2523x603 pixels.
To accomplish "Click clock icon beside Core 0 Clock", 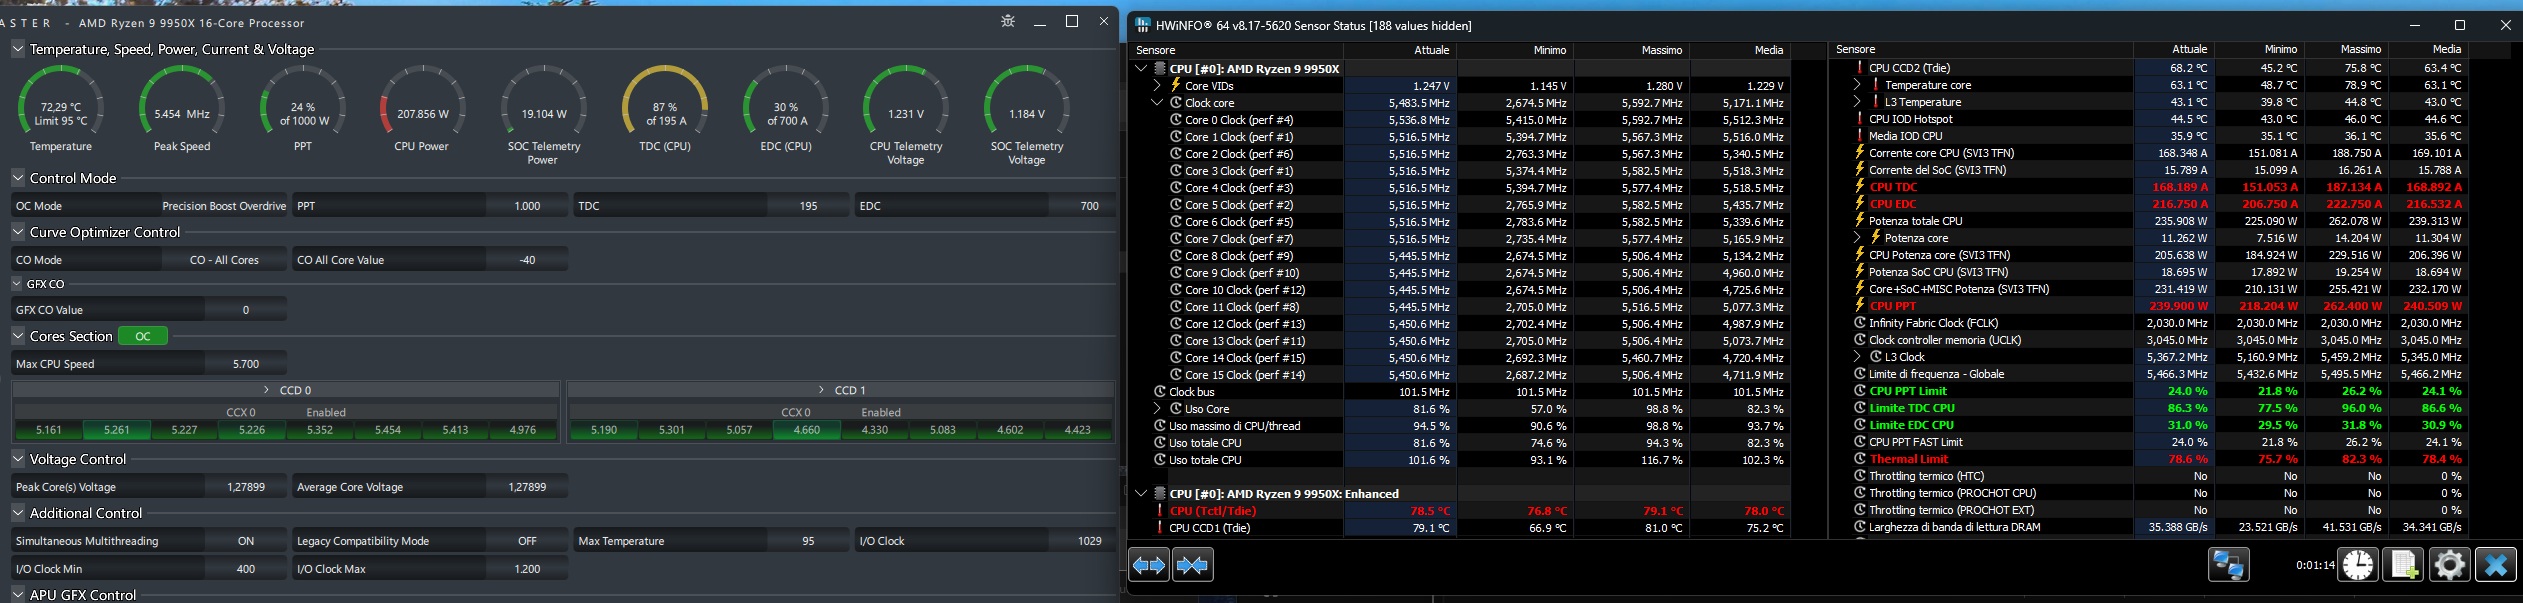I will (x=1176, y=120).
